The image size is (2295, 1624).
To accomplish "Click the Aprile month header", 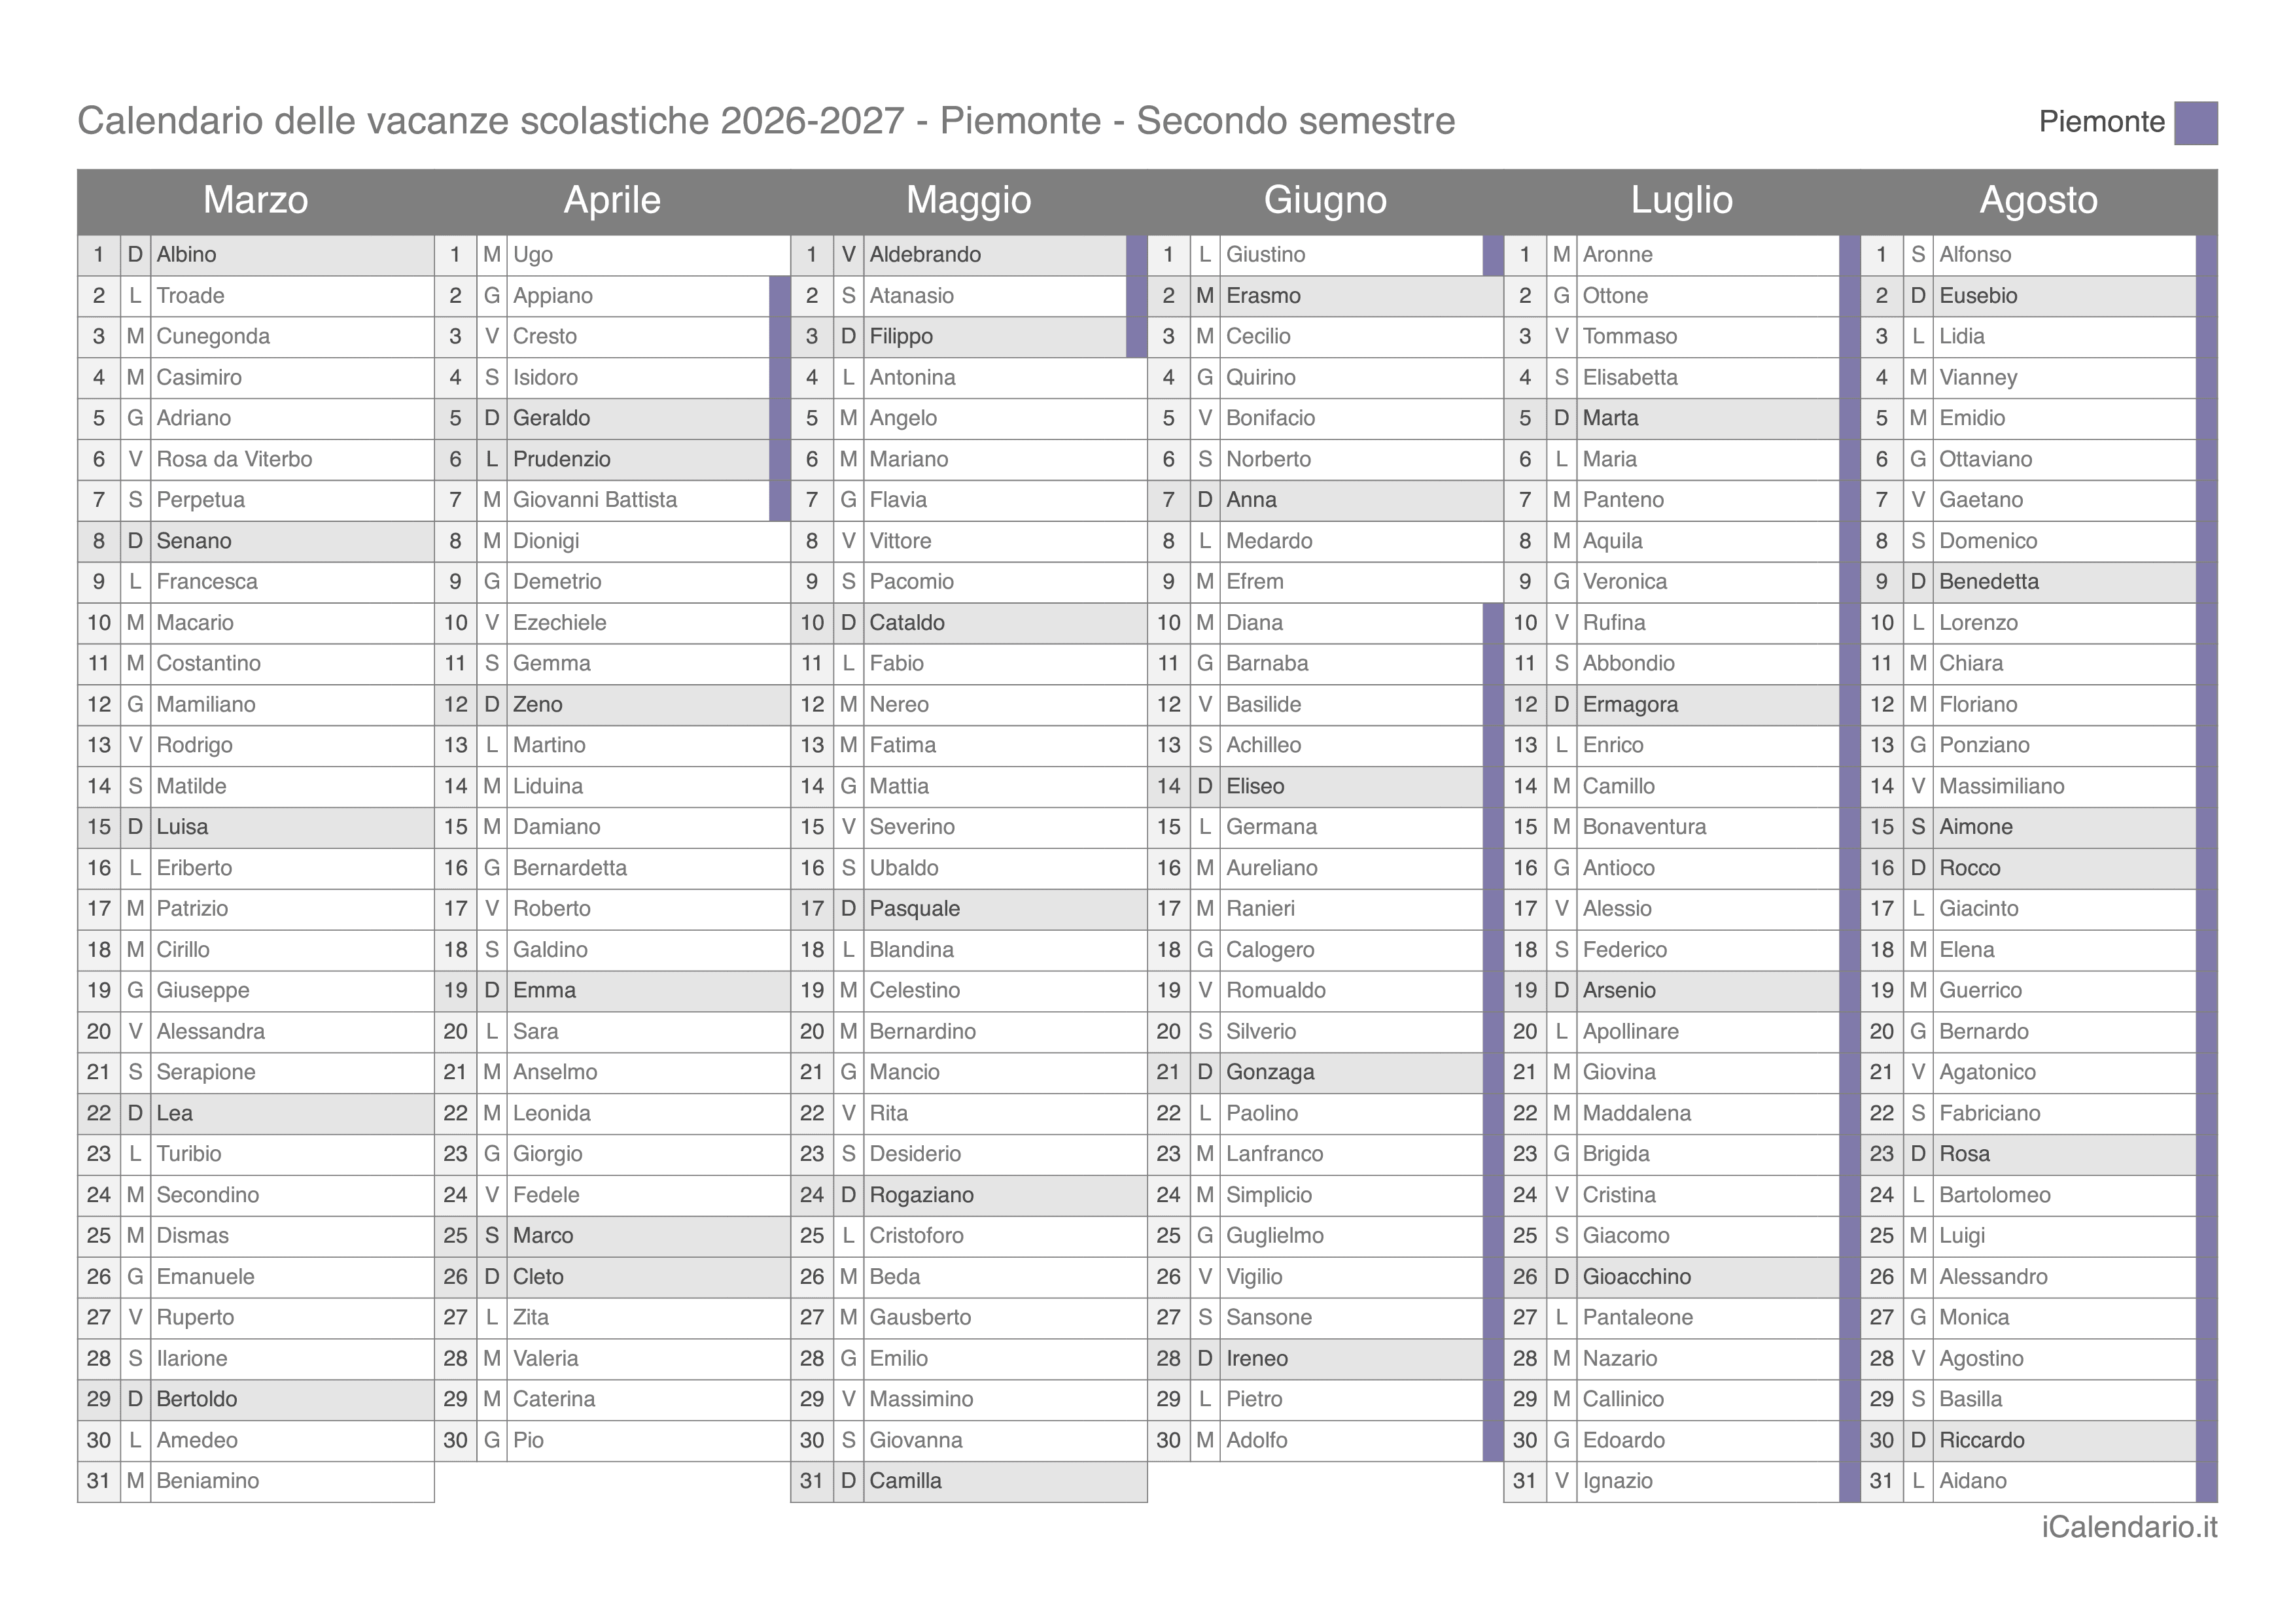I will click(612, 200).
